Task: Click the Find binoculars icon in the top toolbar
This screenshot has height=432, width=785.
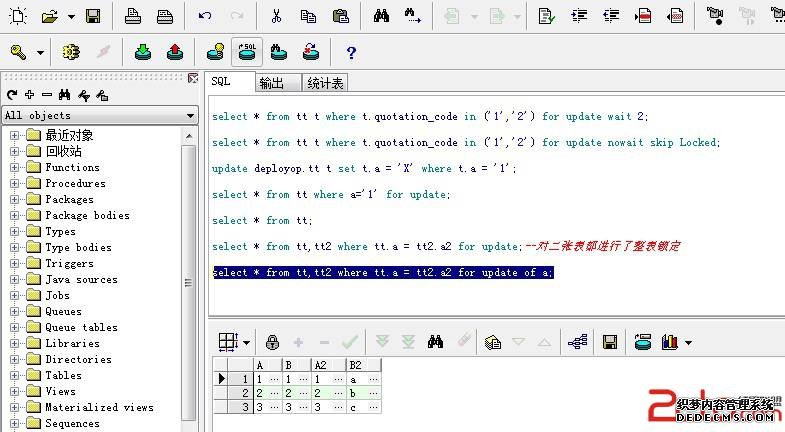Action: tap(381, 16)
